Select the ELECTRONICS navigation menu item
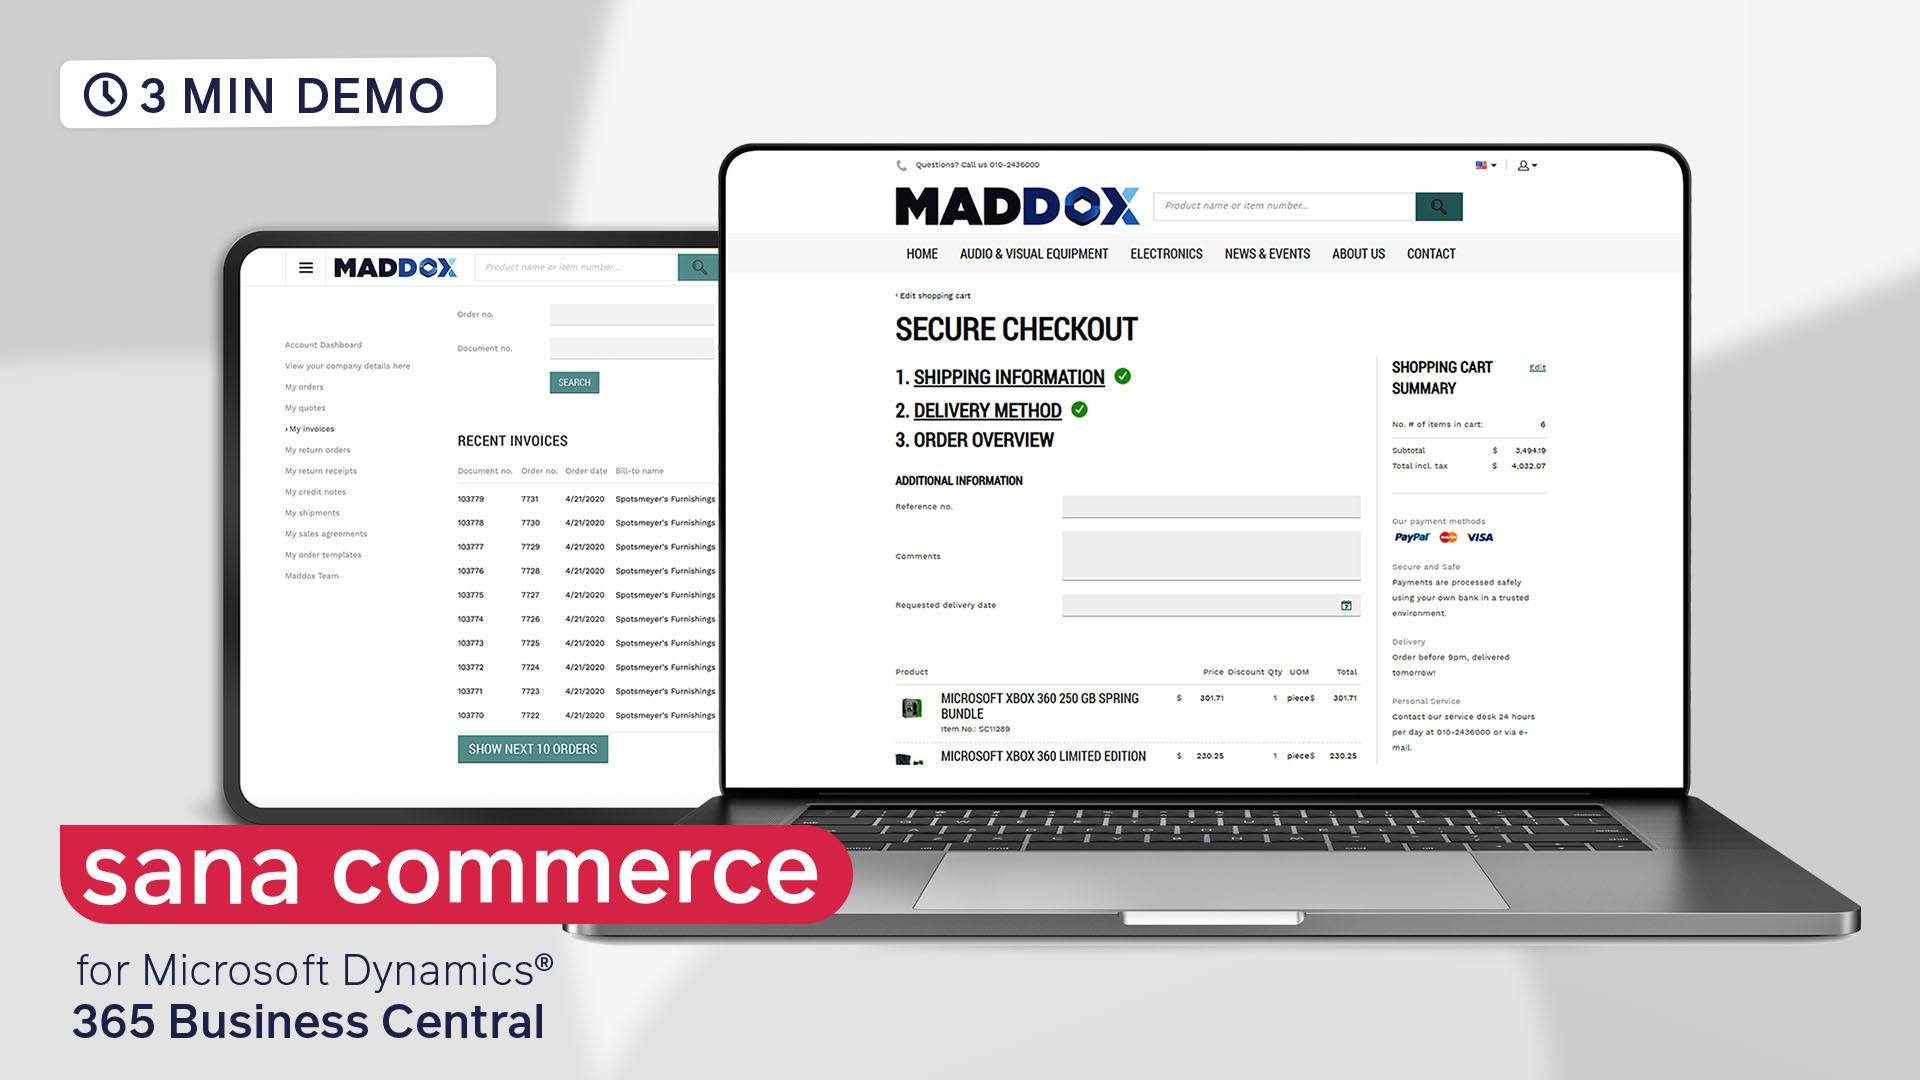The image size is (1920, 1080). [x=1166, y=253]
